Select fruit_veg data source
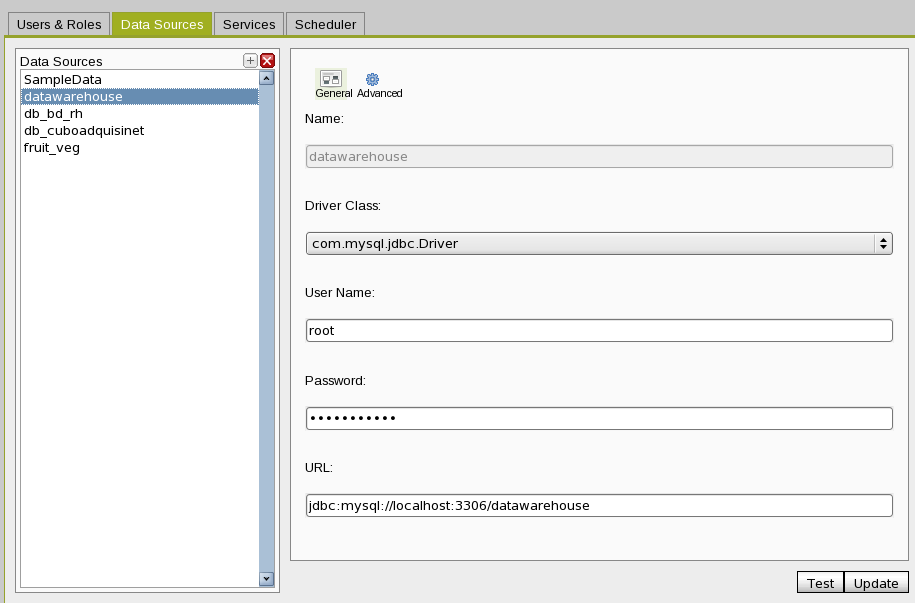The image size is (915, 603). click(x=52, y=148)
